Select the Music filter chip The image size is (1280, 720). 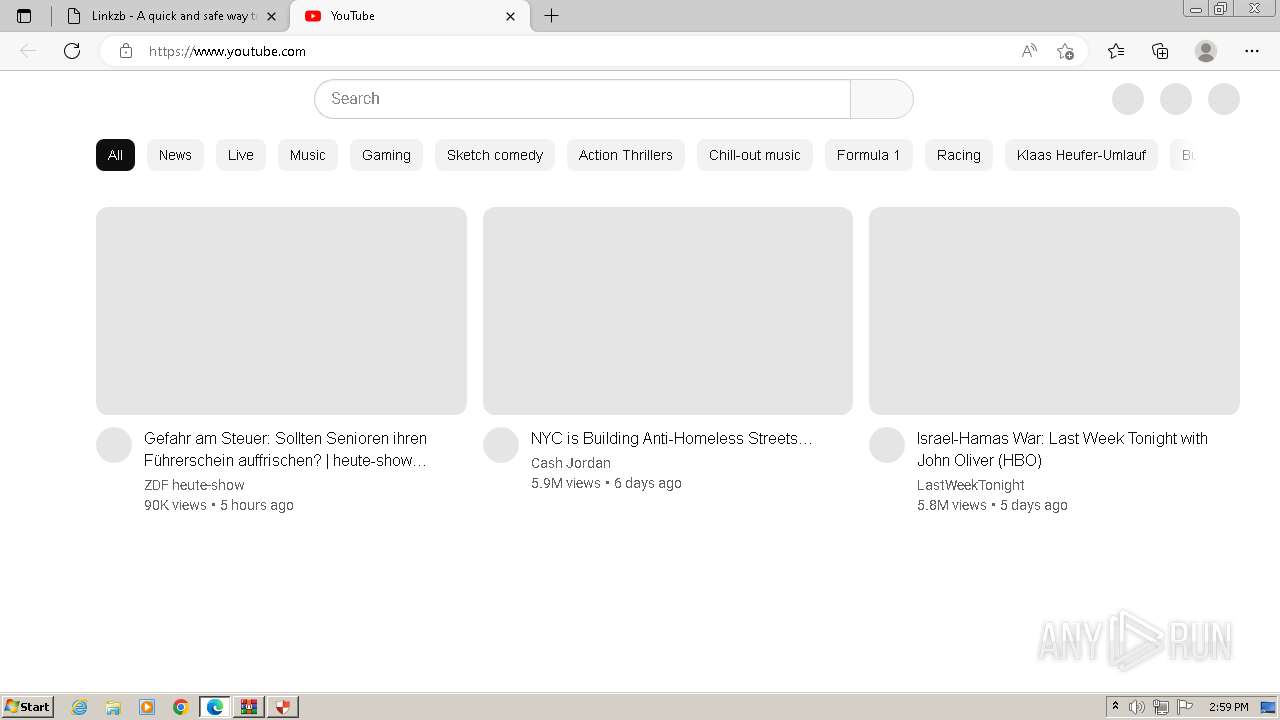pos(308,155)
